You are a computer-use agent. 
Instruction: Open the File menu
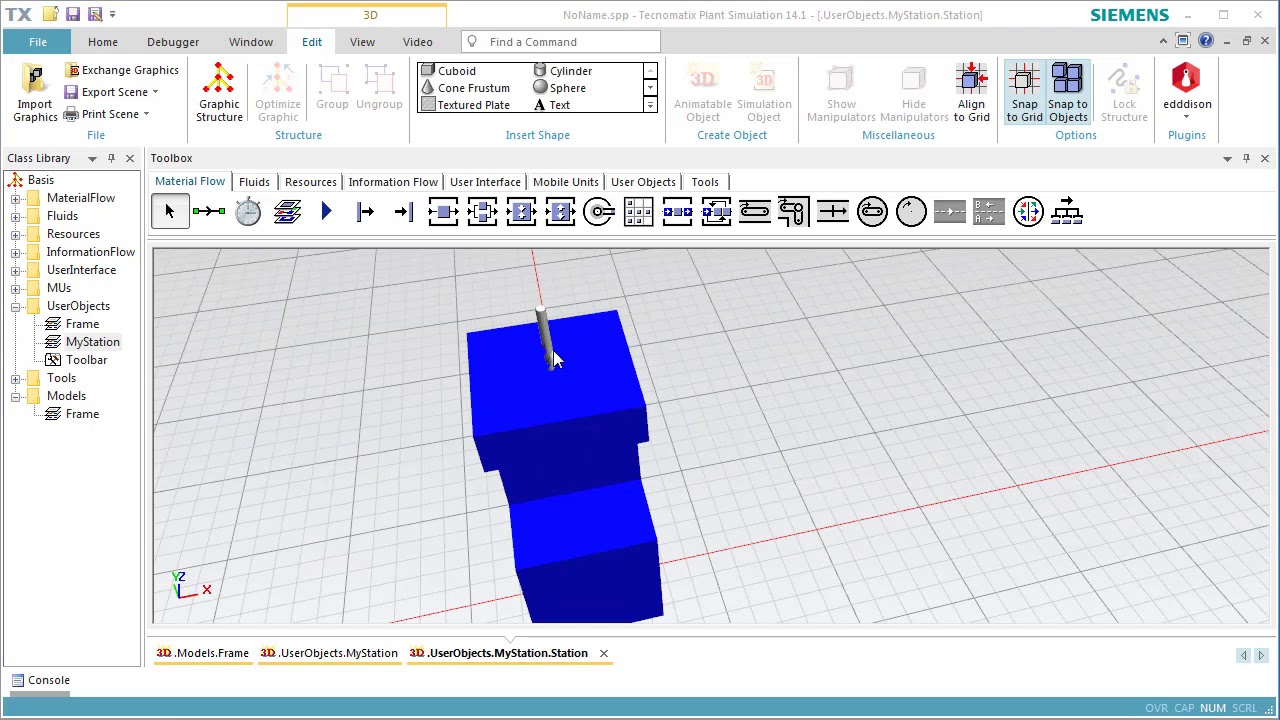point(37,42)
